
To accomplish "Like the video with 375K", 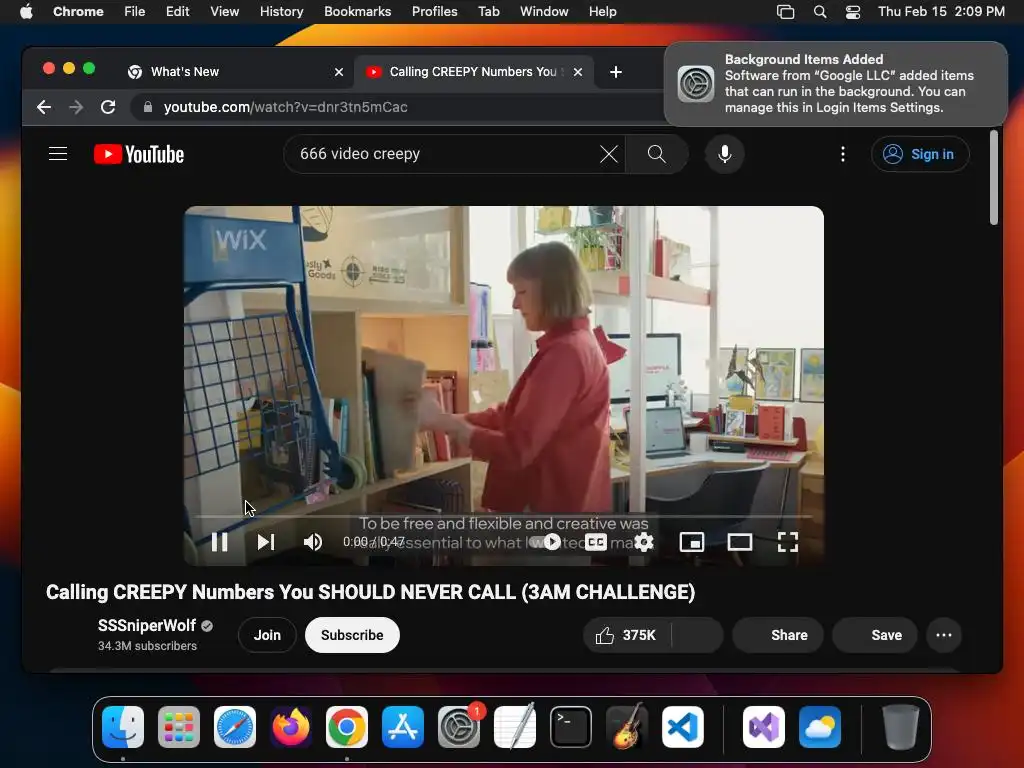I will click(x=626, y=635).
